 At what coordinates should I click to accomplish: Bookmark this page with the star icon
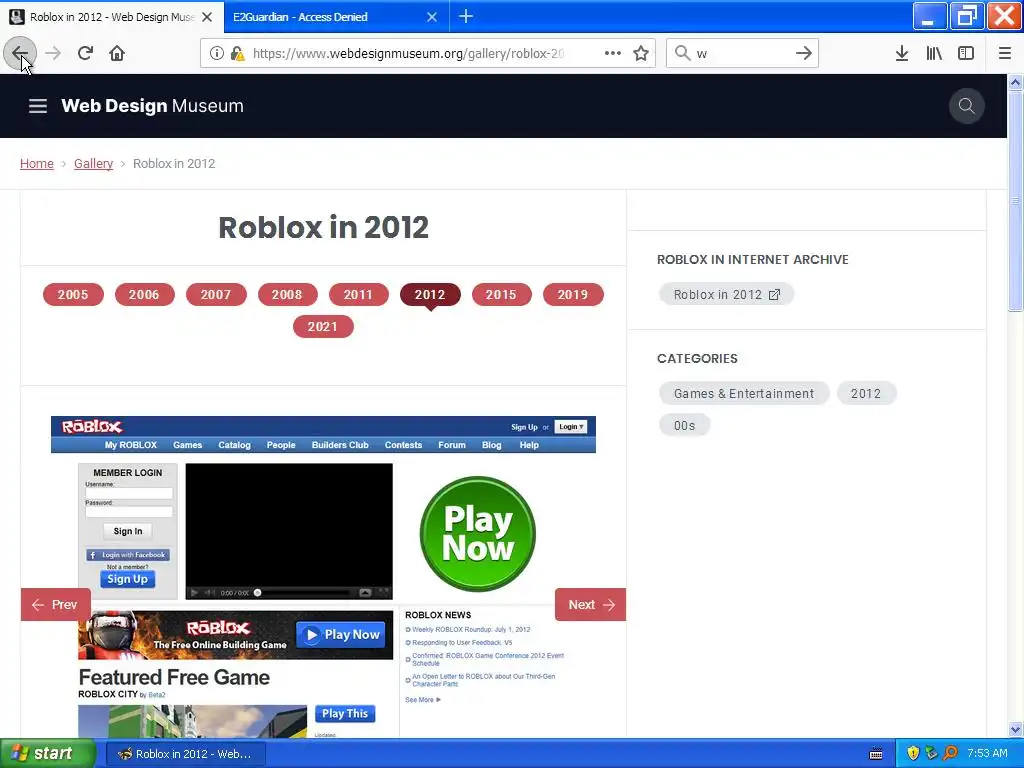tap(641, 53)
